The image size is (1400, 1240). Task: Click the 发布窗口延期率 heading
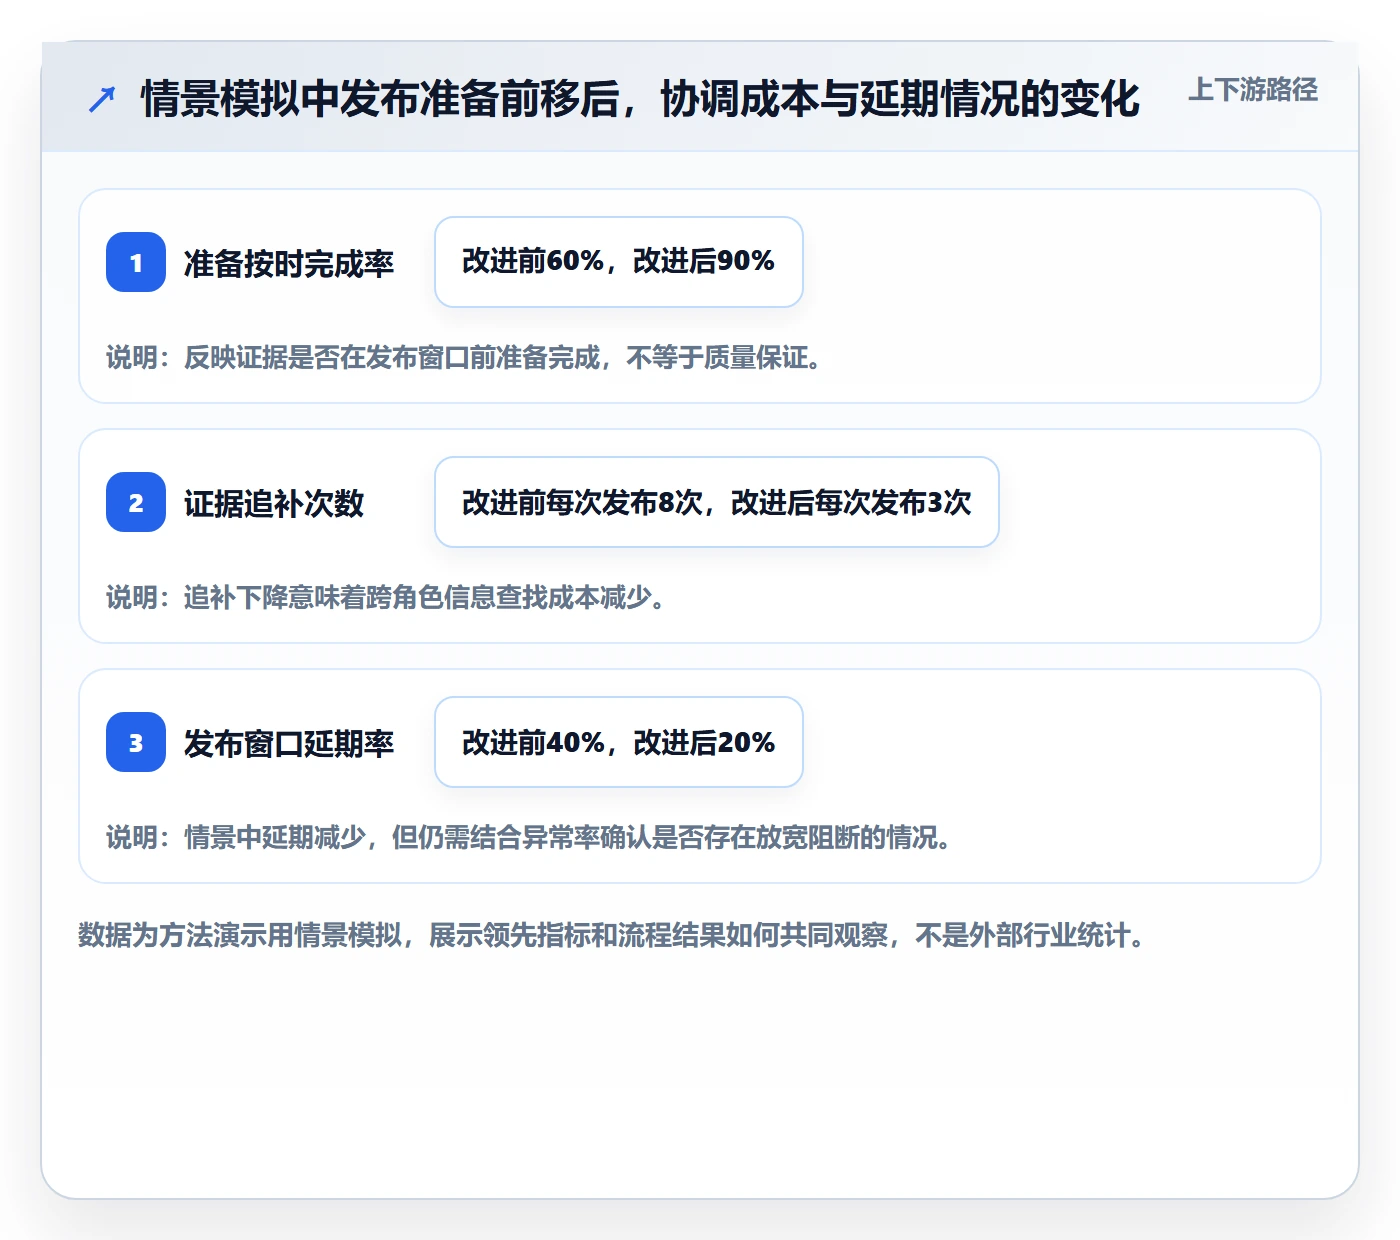click(289, 743)
